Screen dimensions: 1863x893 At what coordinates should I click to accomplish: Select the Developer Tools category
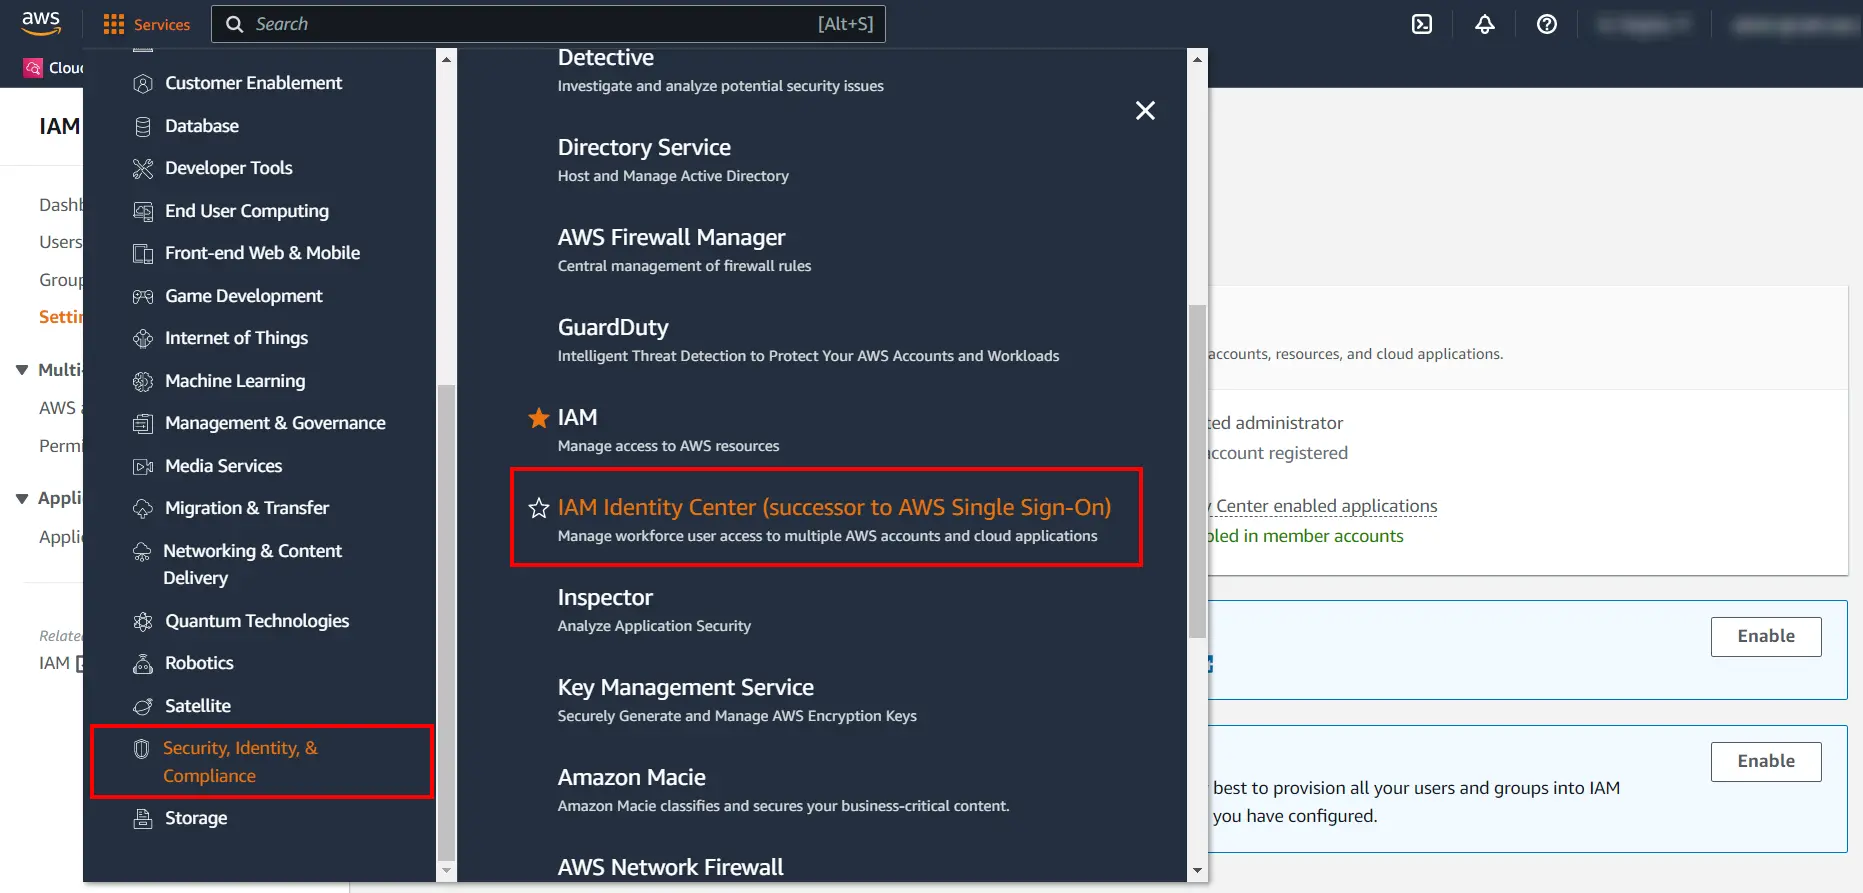click(x=229, y=168)
